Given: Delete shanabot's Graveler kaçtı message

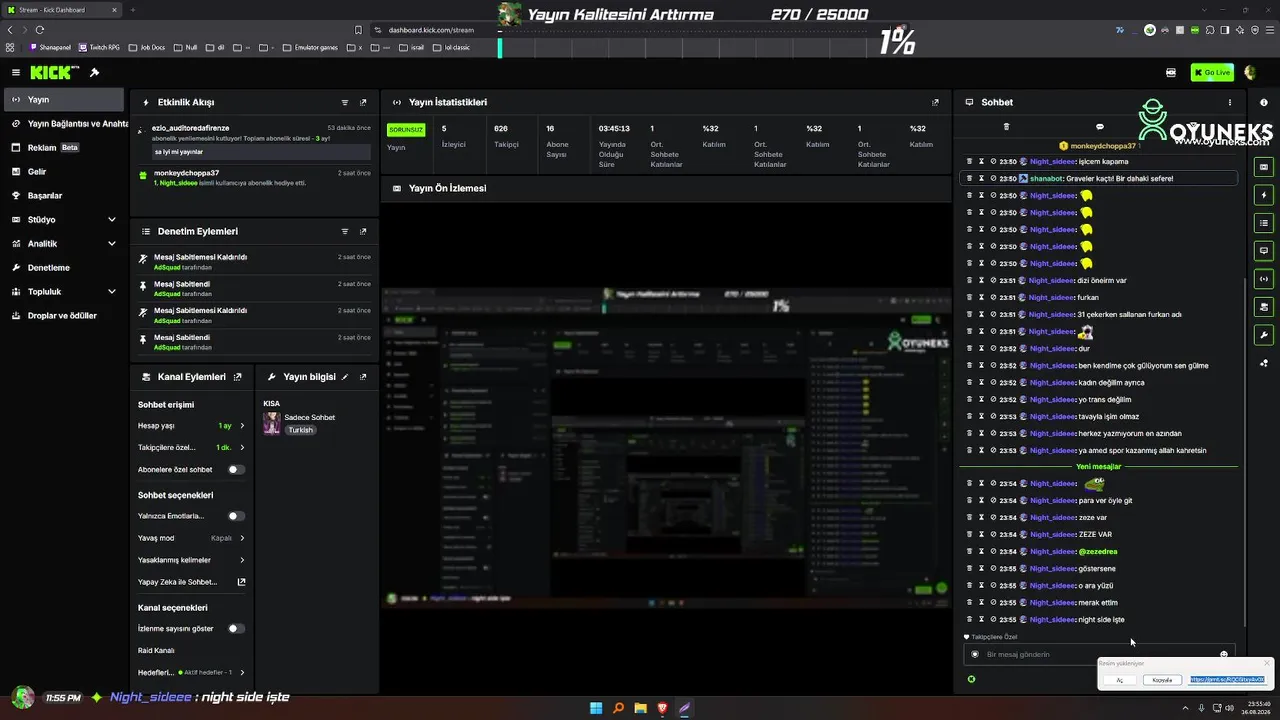Looking at the screenshot, I should coord(969,178).
